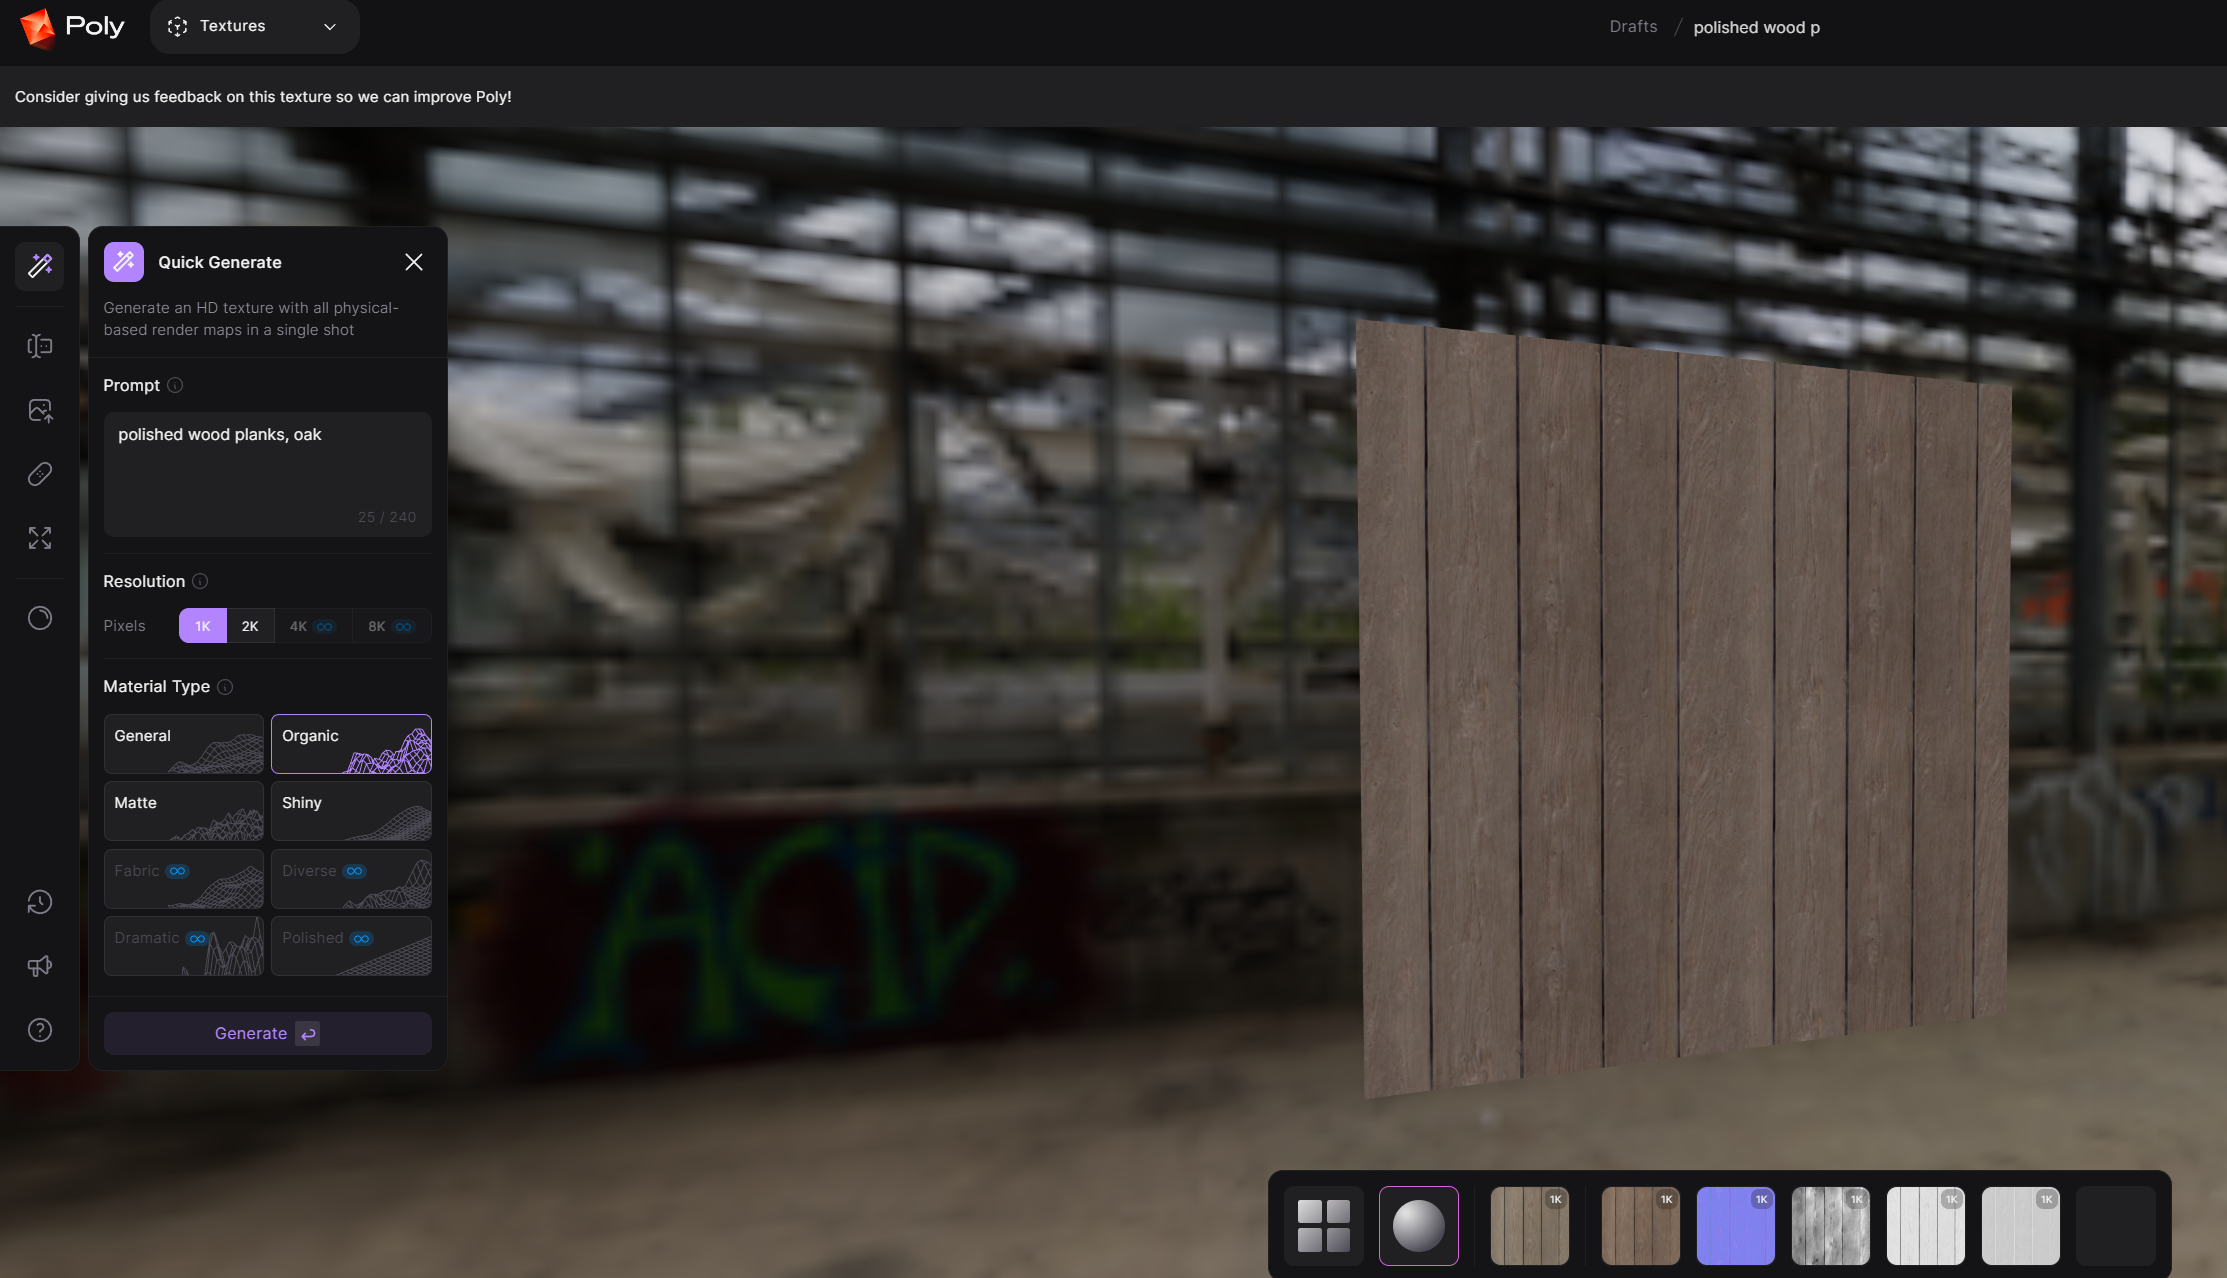The height and width of the screenshot is (1278, 2227).
Task: Click the expand arrows upscale icon
Action: pos(40,538)
